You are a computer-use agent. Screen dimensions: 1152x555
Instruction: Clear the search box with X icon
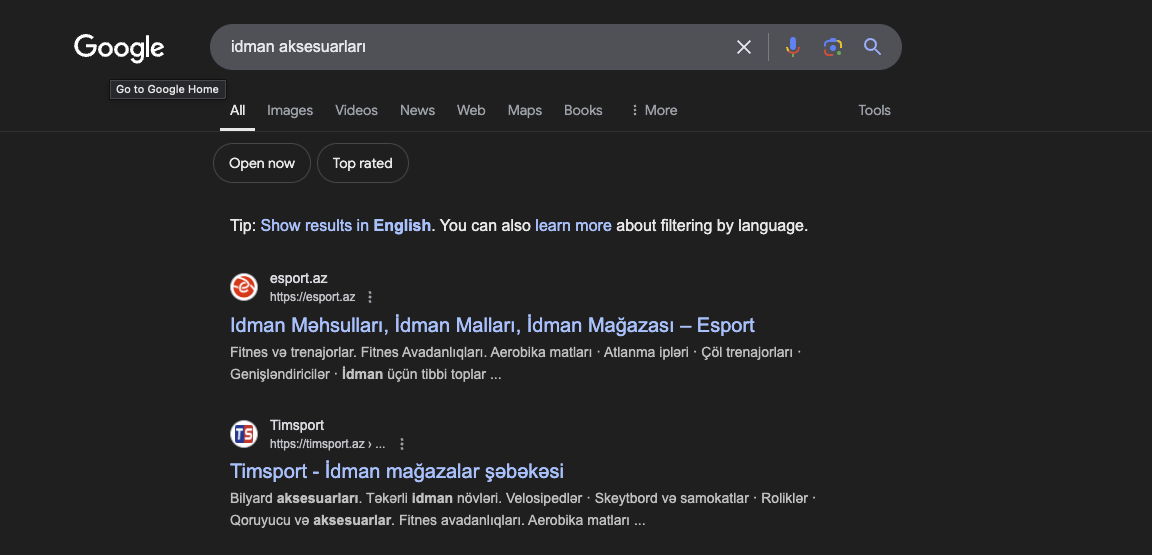click(x=744, y=47)
